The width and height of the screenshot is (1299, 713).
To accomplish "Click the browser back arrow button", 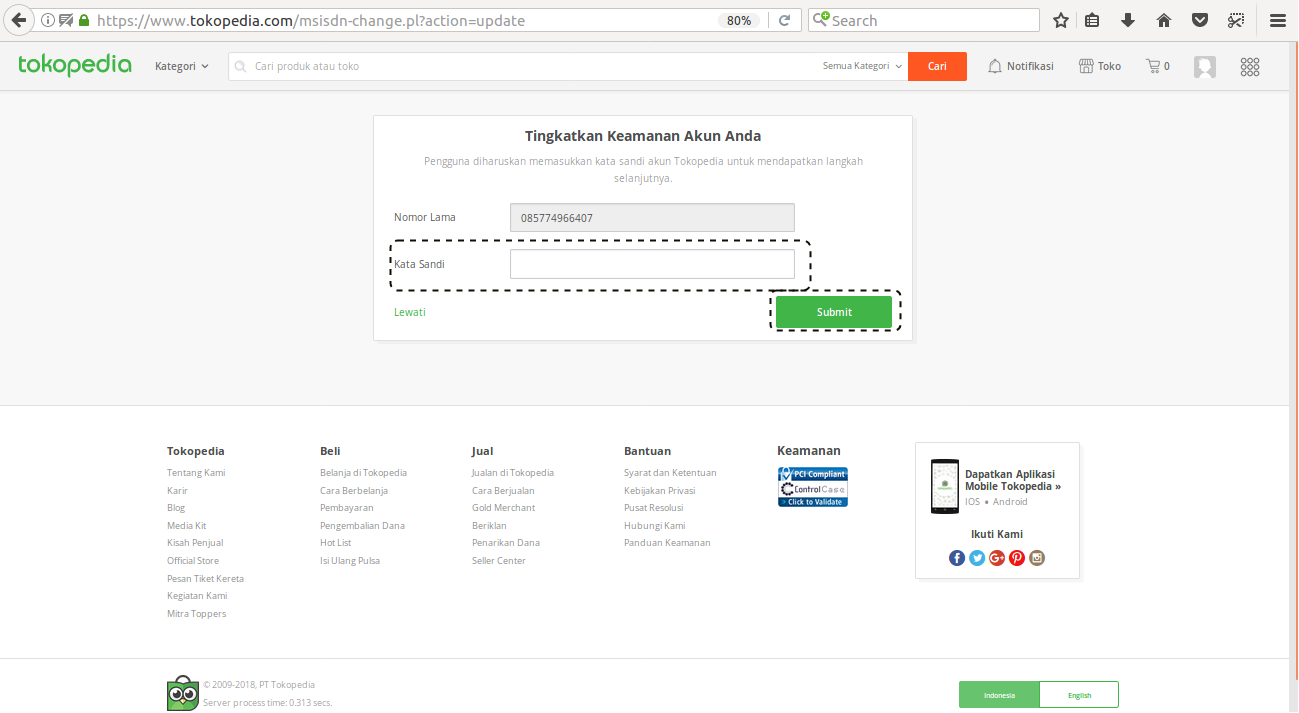I will 18,20.
